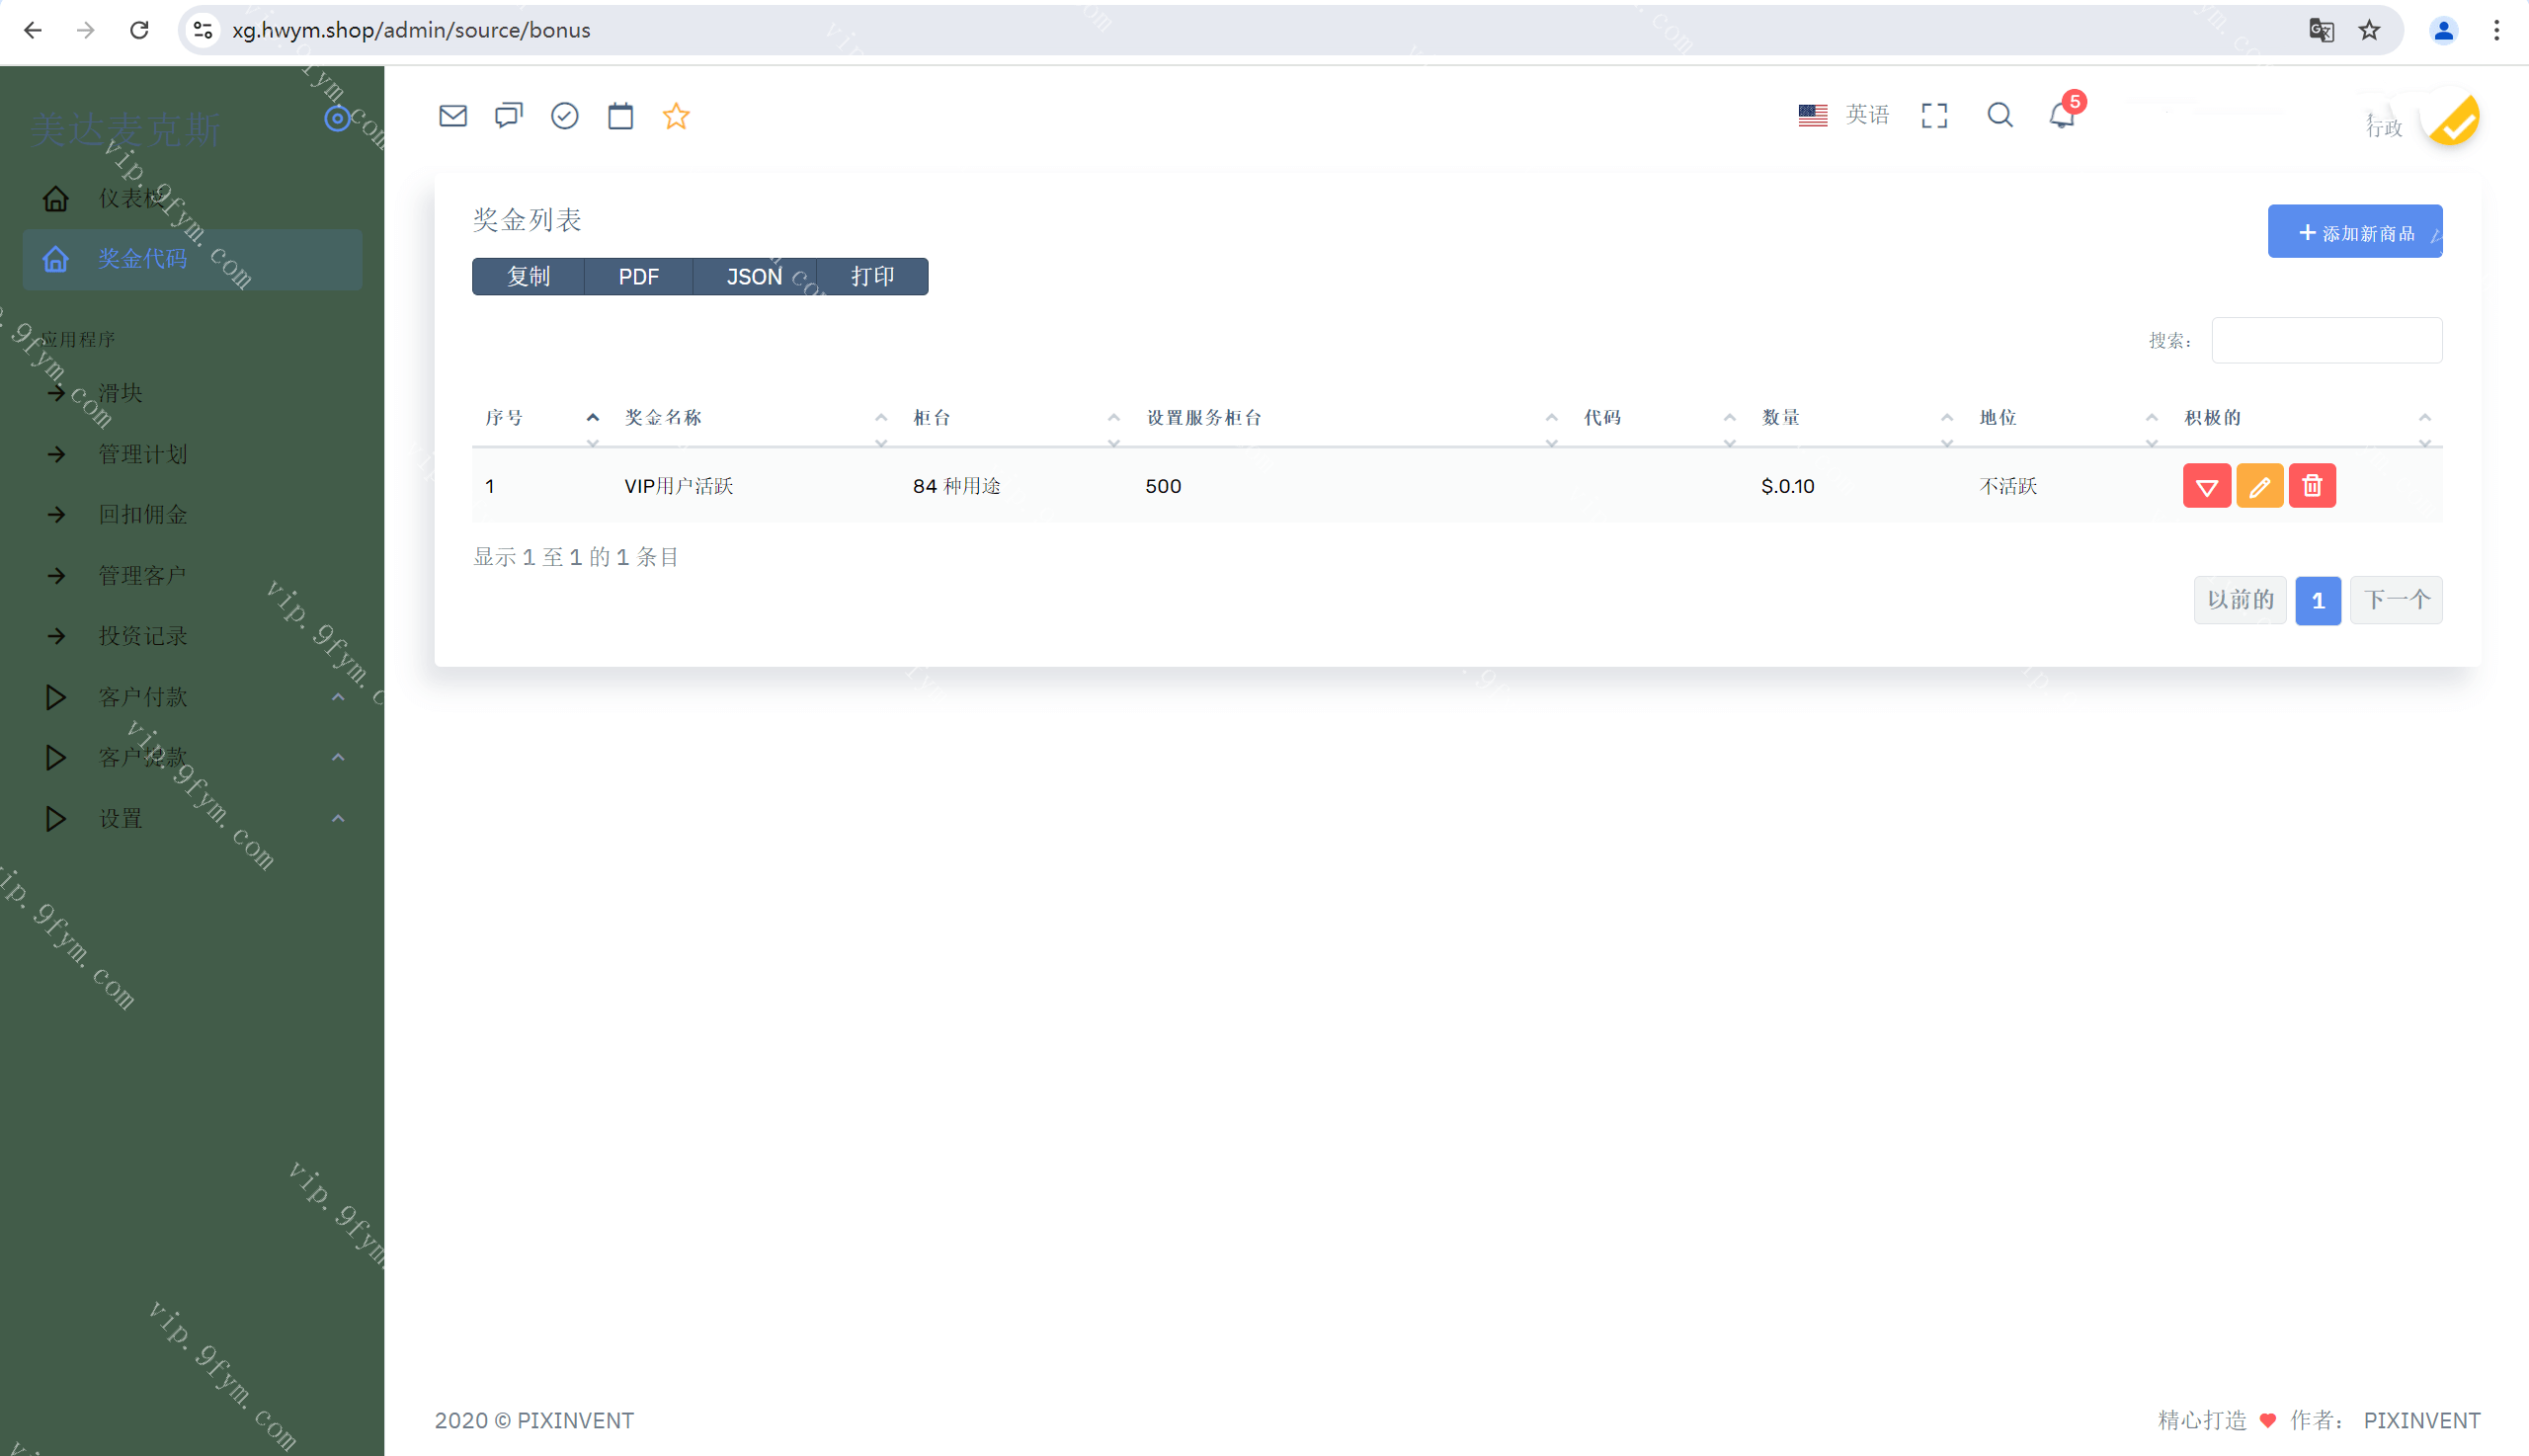
Task: Toggle fullscreen with the expand icon
Action: (1934, 116)
